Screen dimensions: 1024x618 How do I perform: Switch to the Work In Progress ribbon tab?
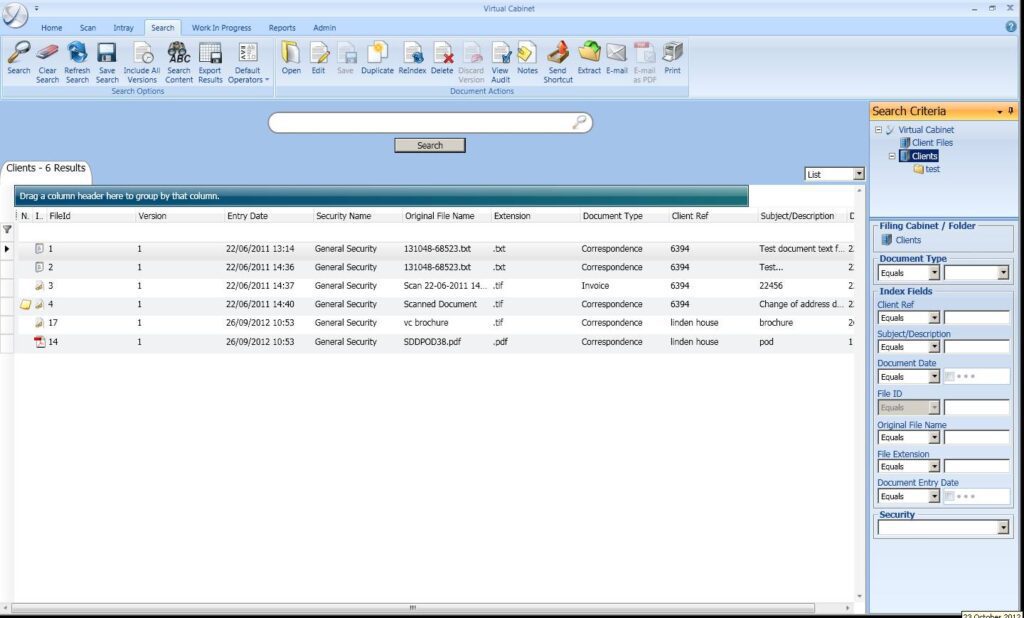(x=221, y=27)
